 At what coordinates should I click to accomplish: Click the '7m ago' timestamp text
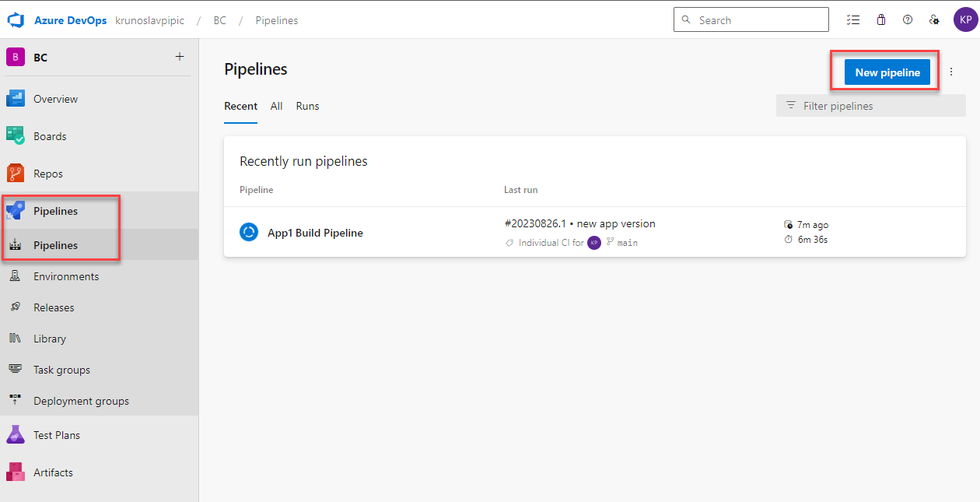point(812,224)
